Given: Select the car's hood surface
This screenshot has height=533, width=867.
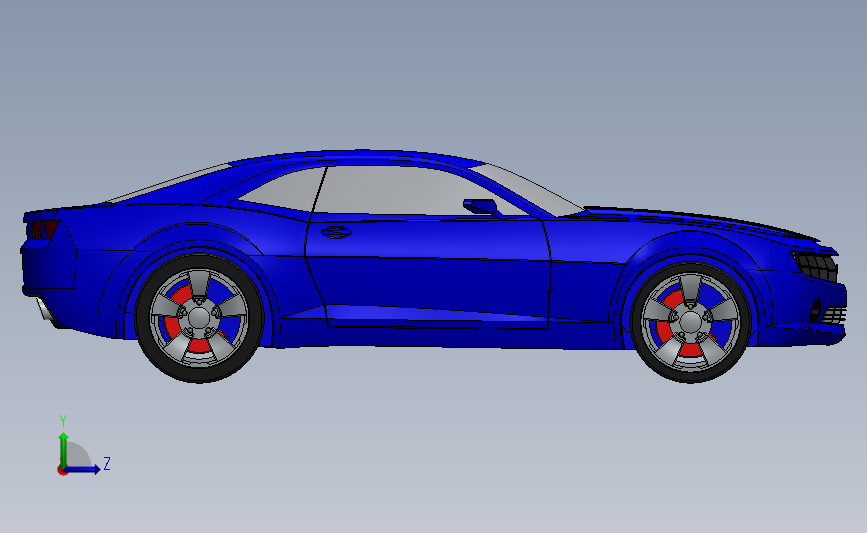Looking at the screenshot, I should pos(697,218).
